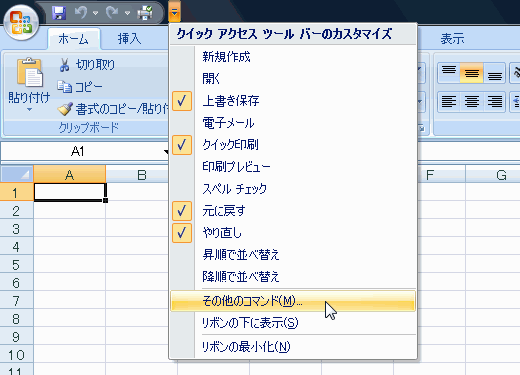This screenshot has height=375, width=520.
Task: Select row 7 header
Action: pos(16,300)
